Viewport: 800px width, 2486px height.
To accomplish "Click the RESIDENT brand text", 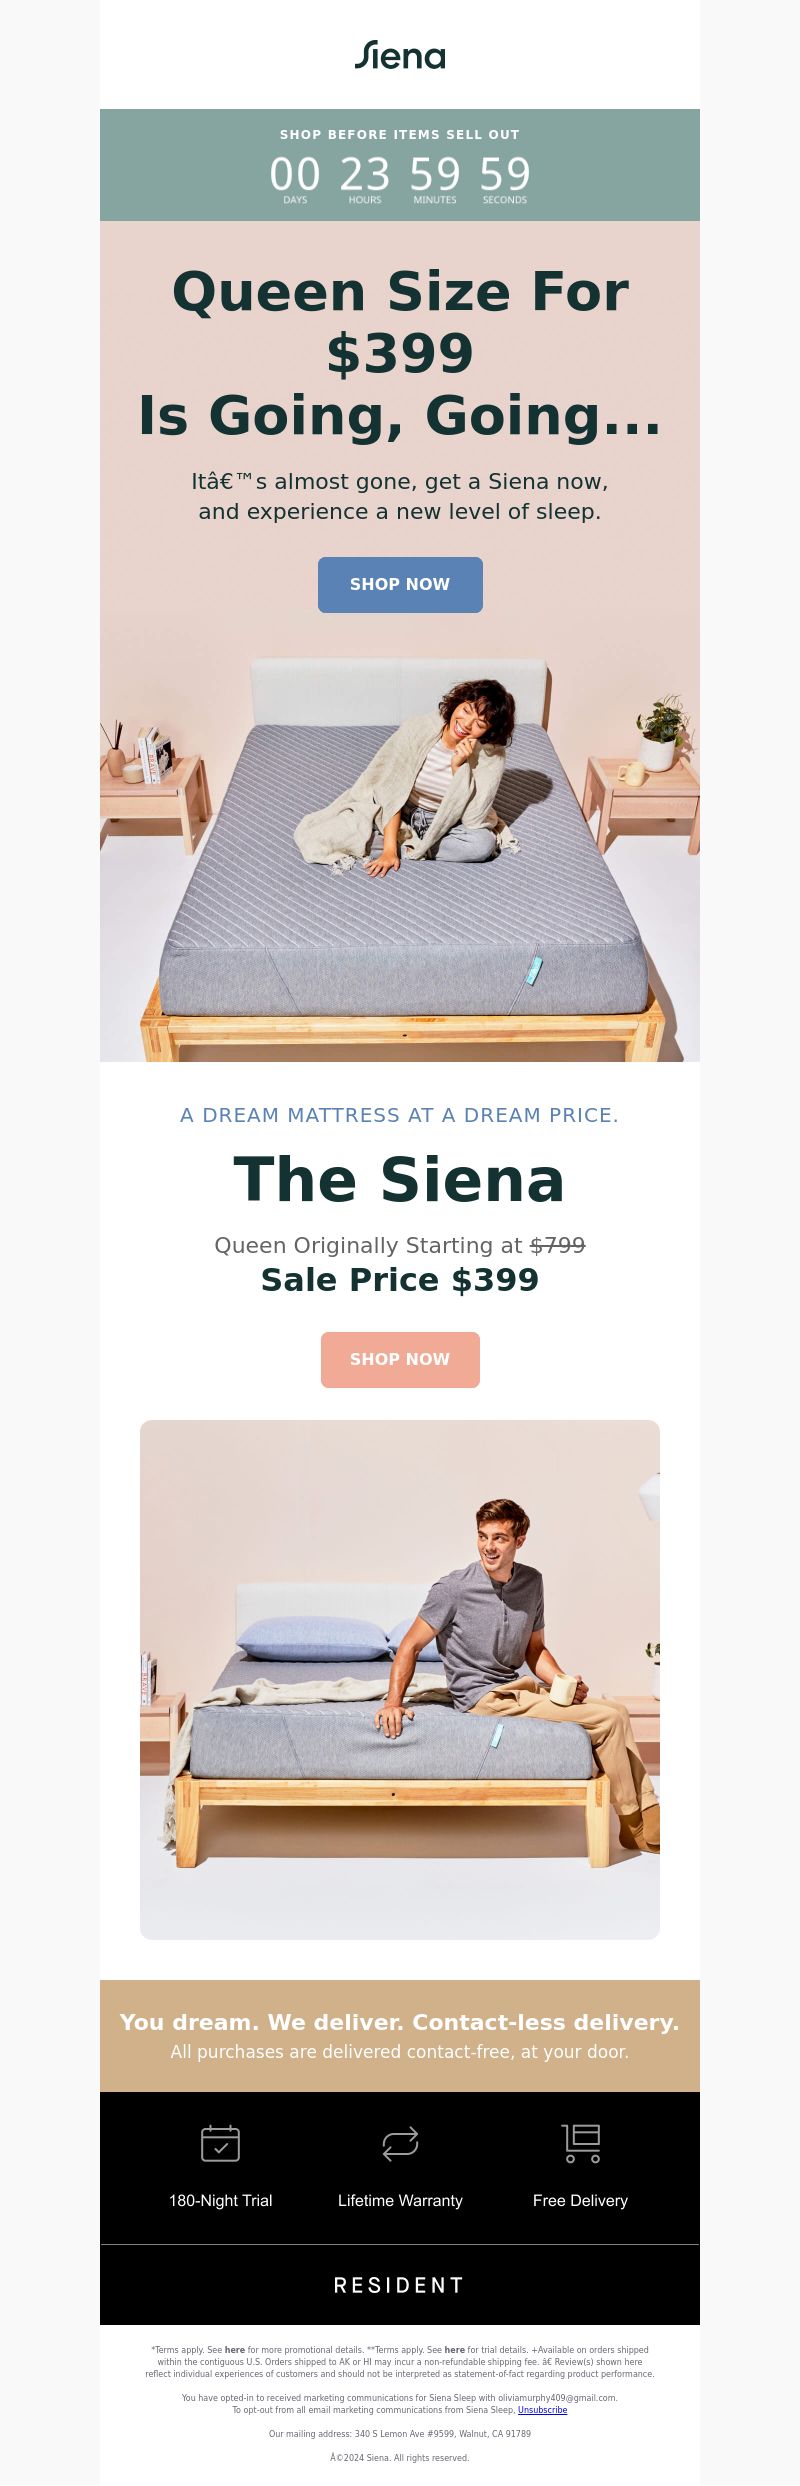I will [400, 2285].
